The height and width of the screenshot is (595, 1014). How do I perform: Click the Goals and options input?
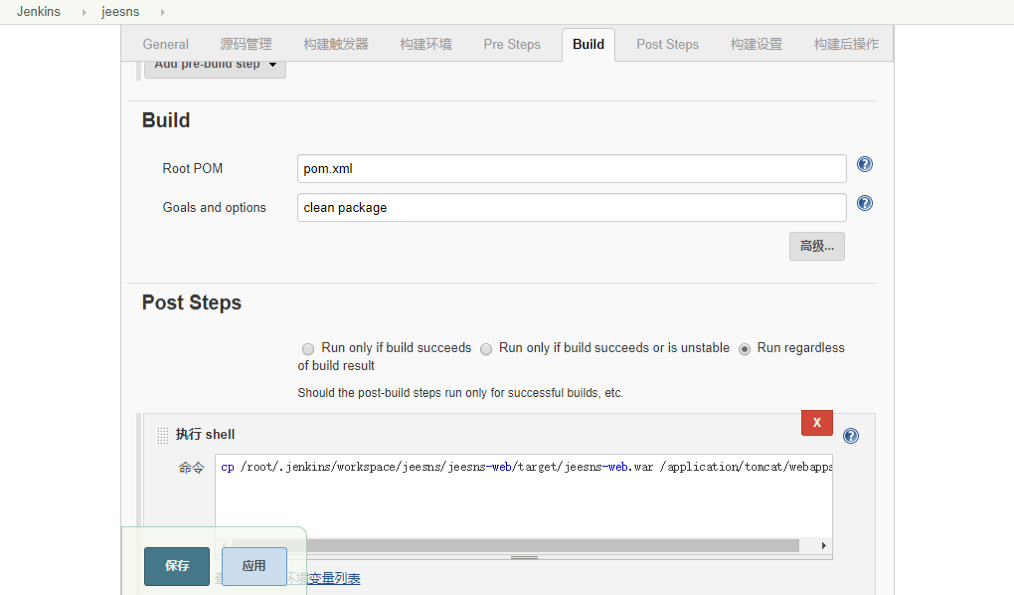pyautogui.click(x=572, y=208)
